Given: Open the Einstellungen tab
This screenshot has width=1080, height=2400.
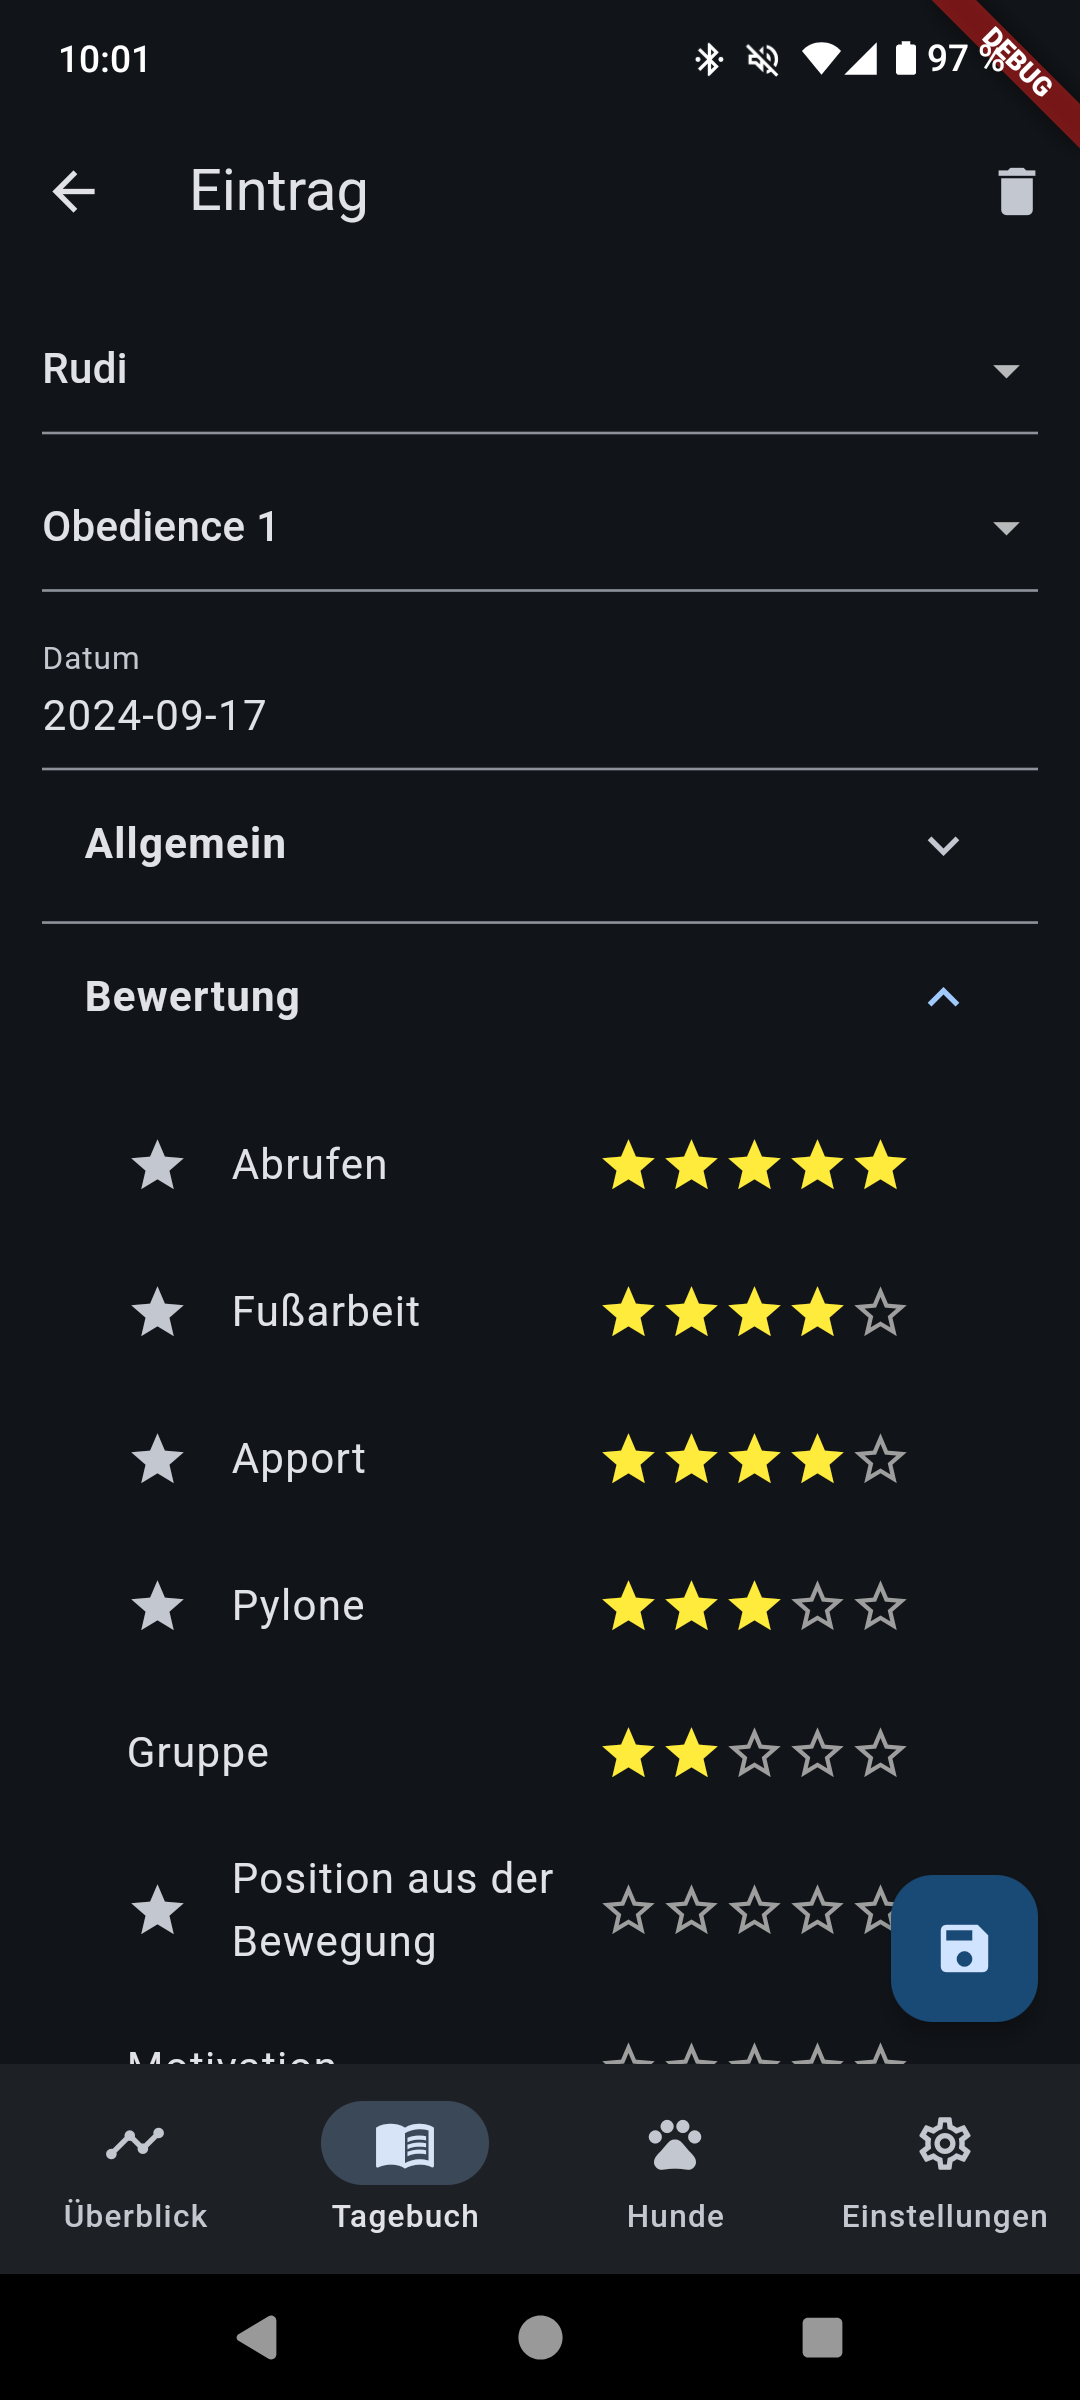Looking at the screenshot, I should [x=945, y=2165].
